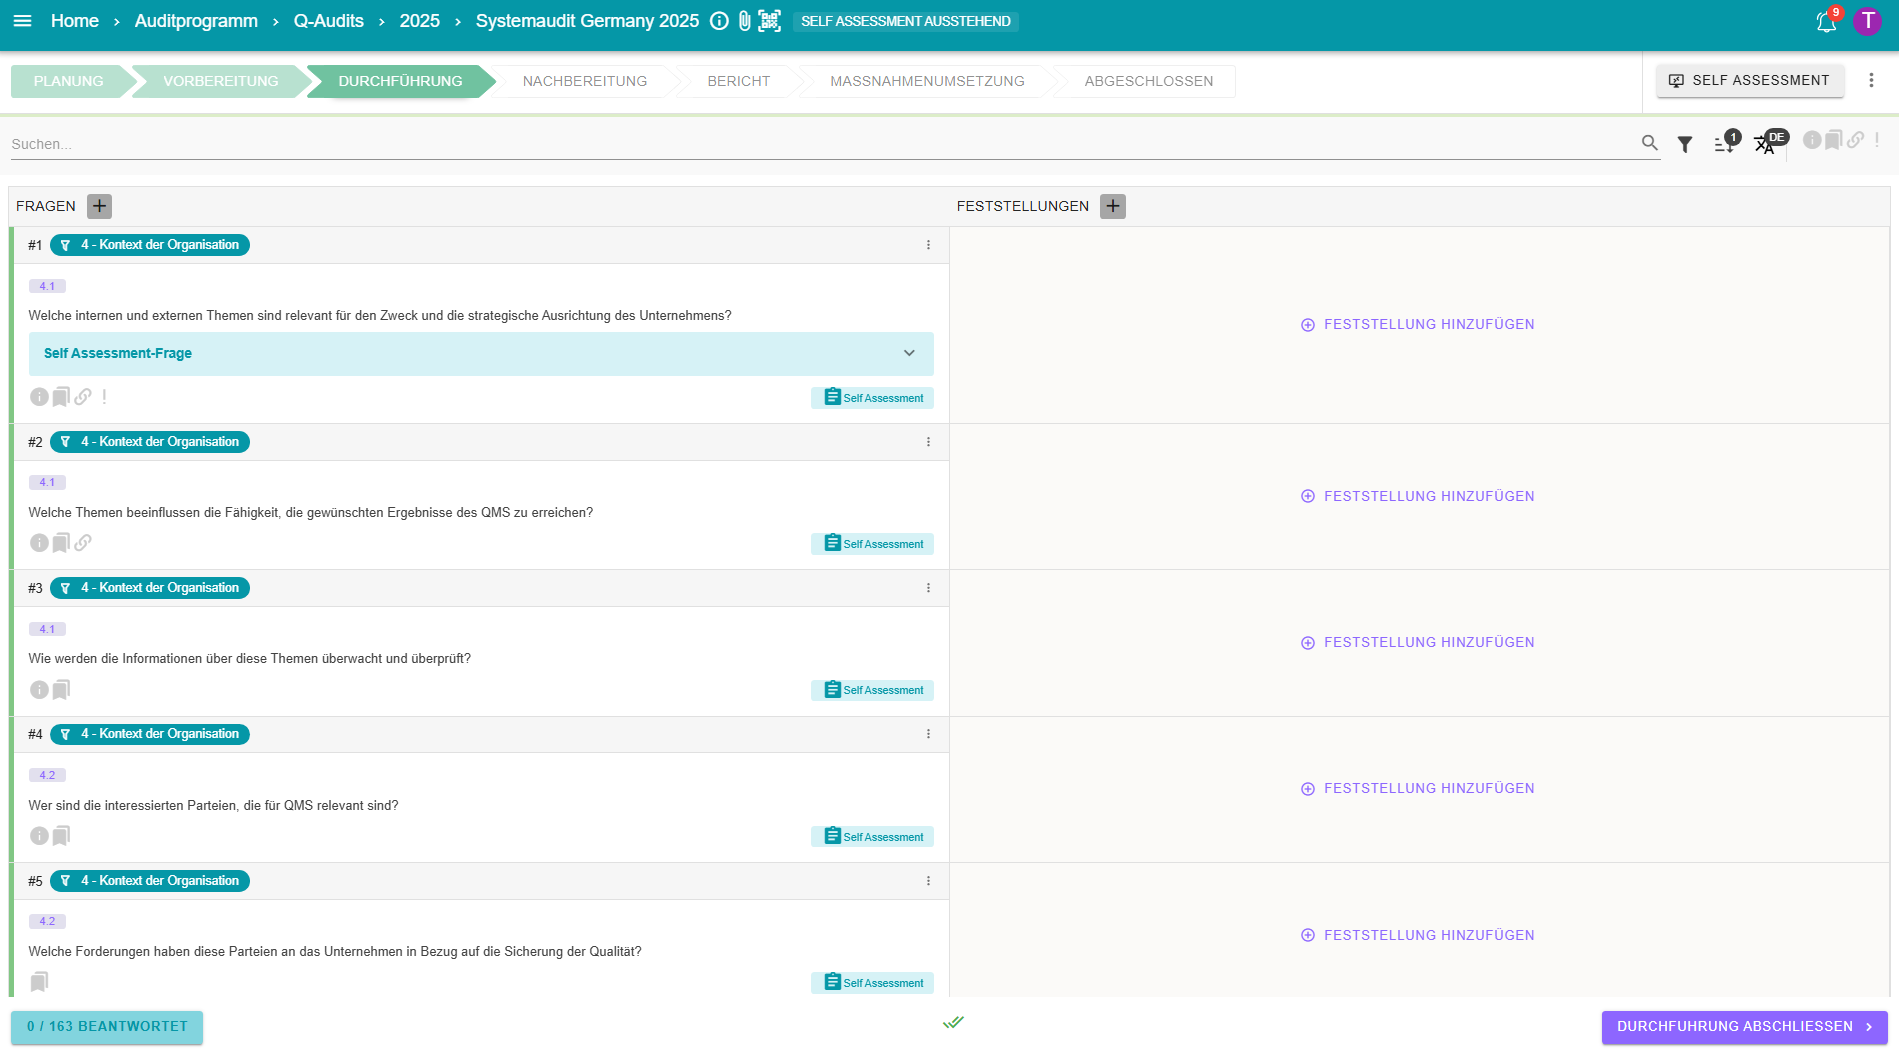Open the language translation DE icon
The image size is (1899, 1054).
tap(1766, 144)
